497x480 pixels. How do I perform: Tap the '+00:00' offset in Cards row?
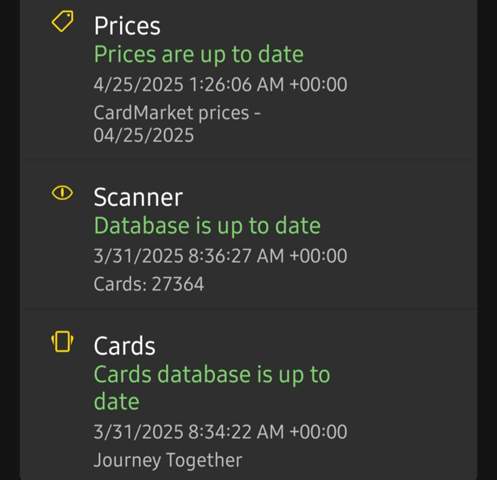[318, 432]
